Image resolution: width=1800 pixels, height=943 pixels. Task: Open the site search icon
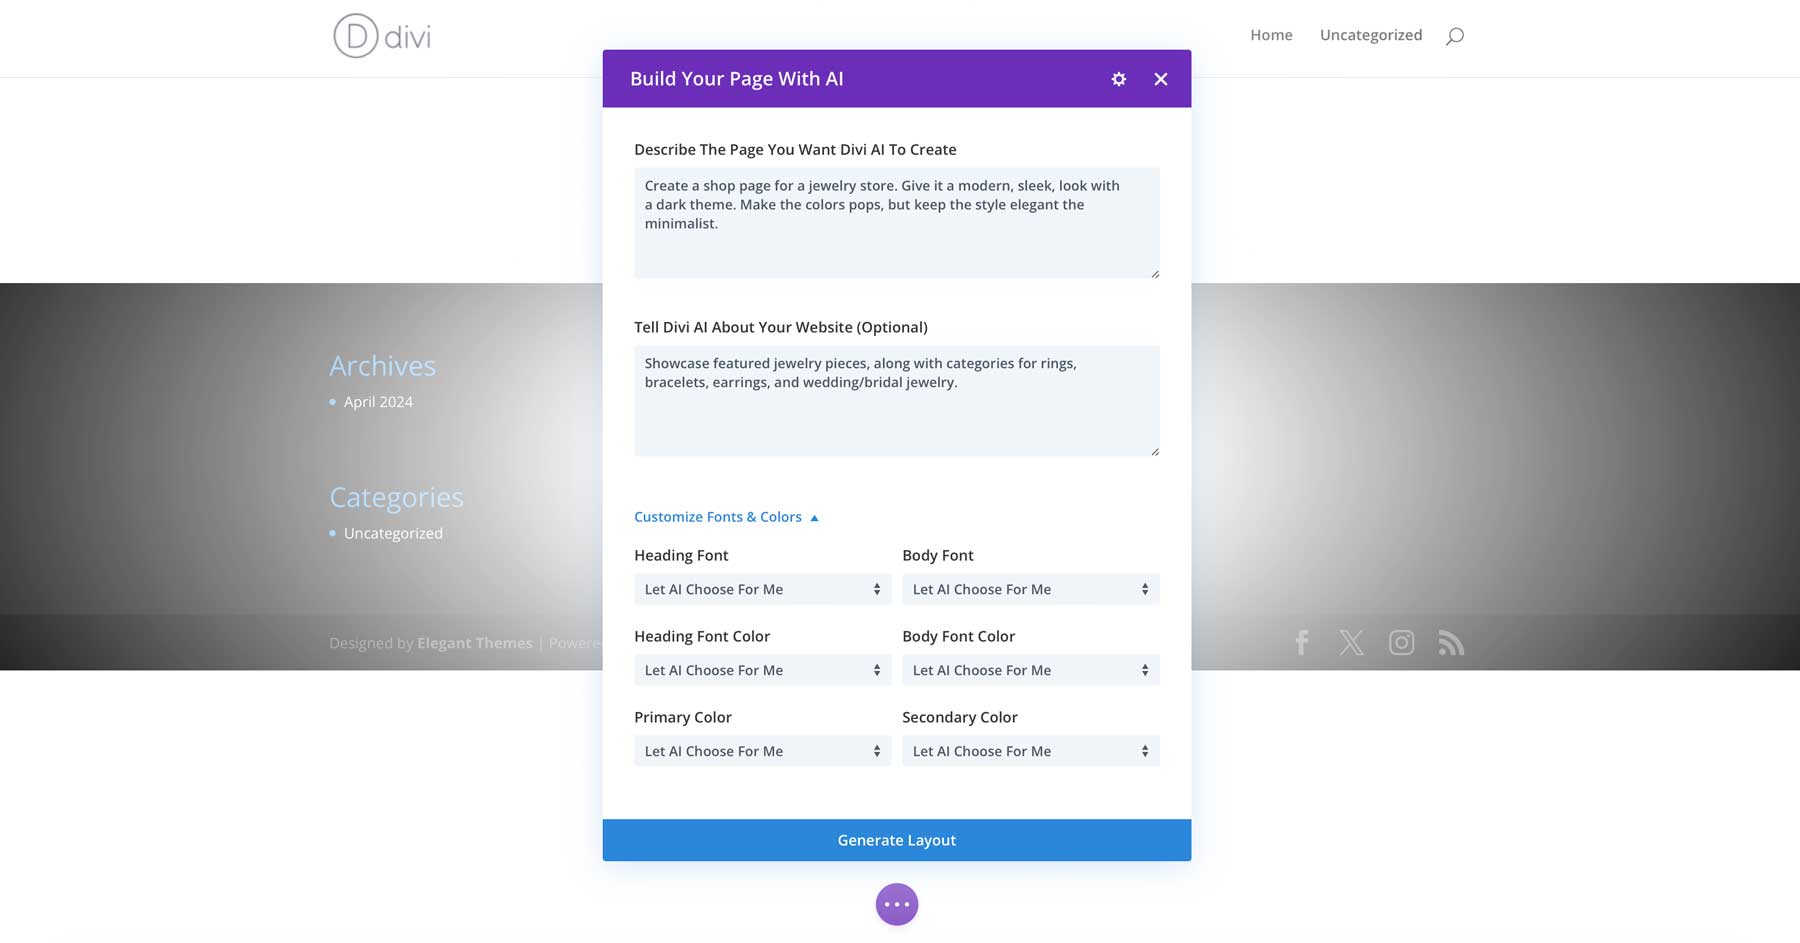[x=1456, y=35]
